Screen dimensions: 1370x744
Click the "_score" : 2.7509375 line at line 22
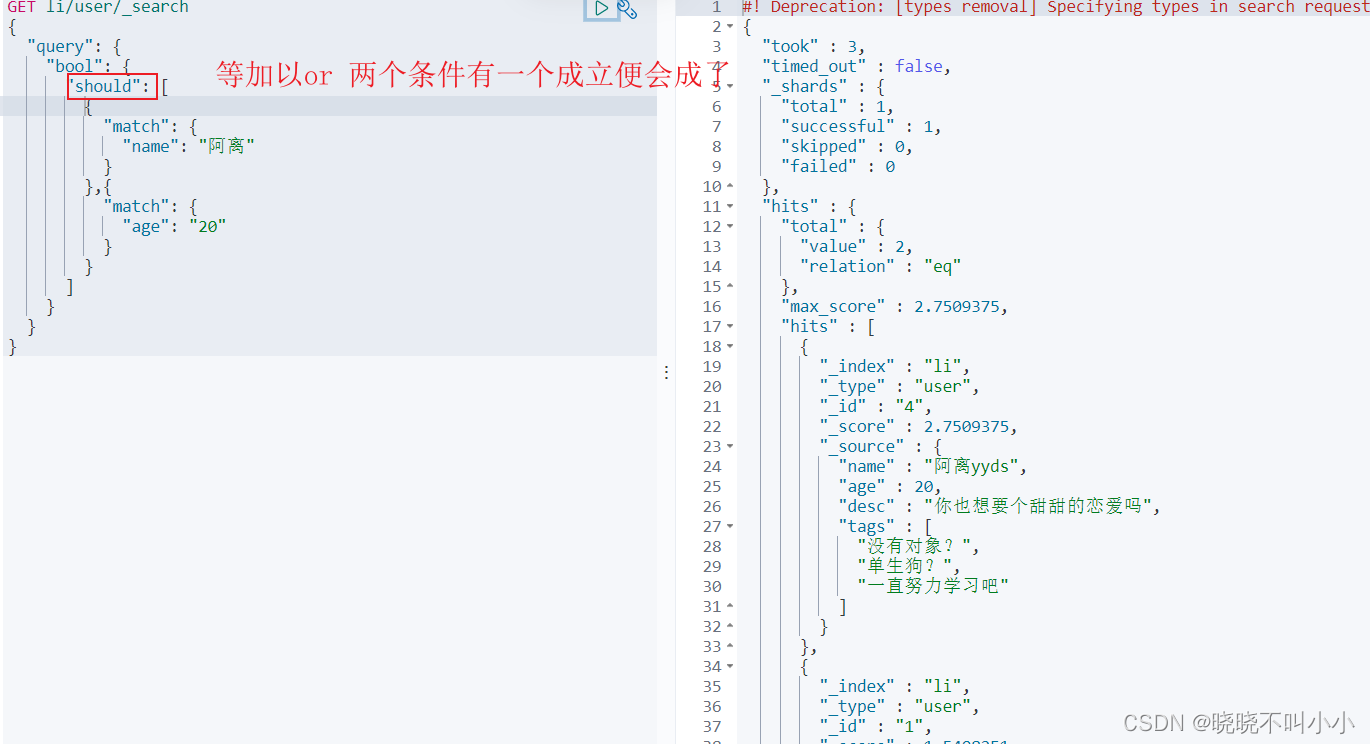(x=918, y=426)
